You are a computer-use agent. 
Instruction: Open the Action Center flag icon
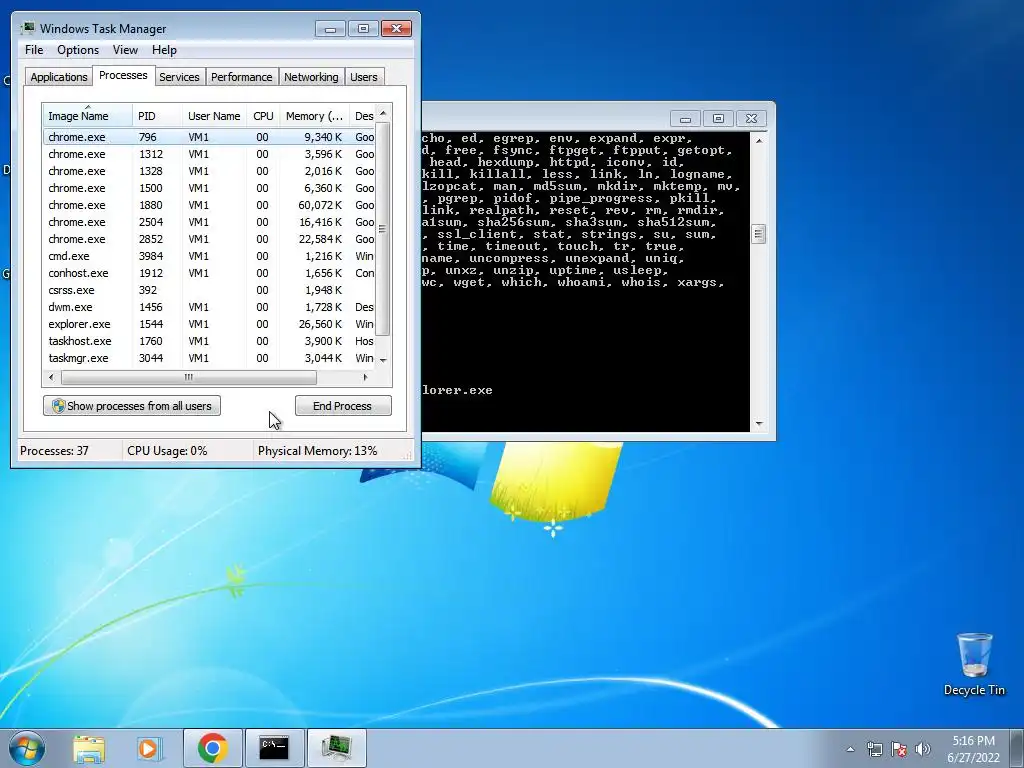point(899,749)
